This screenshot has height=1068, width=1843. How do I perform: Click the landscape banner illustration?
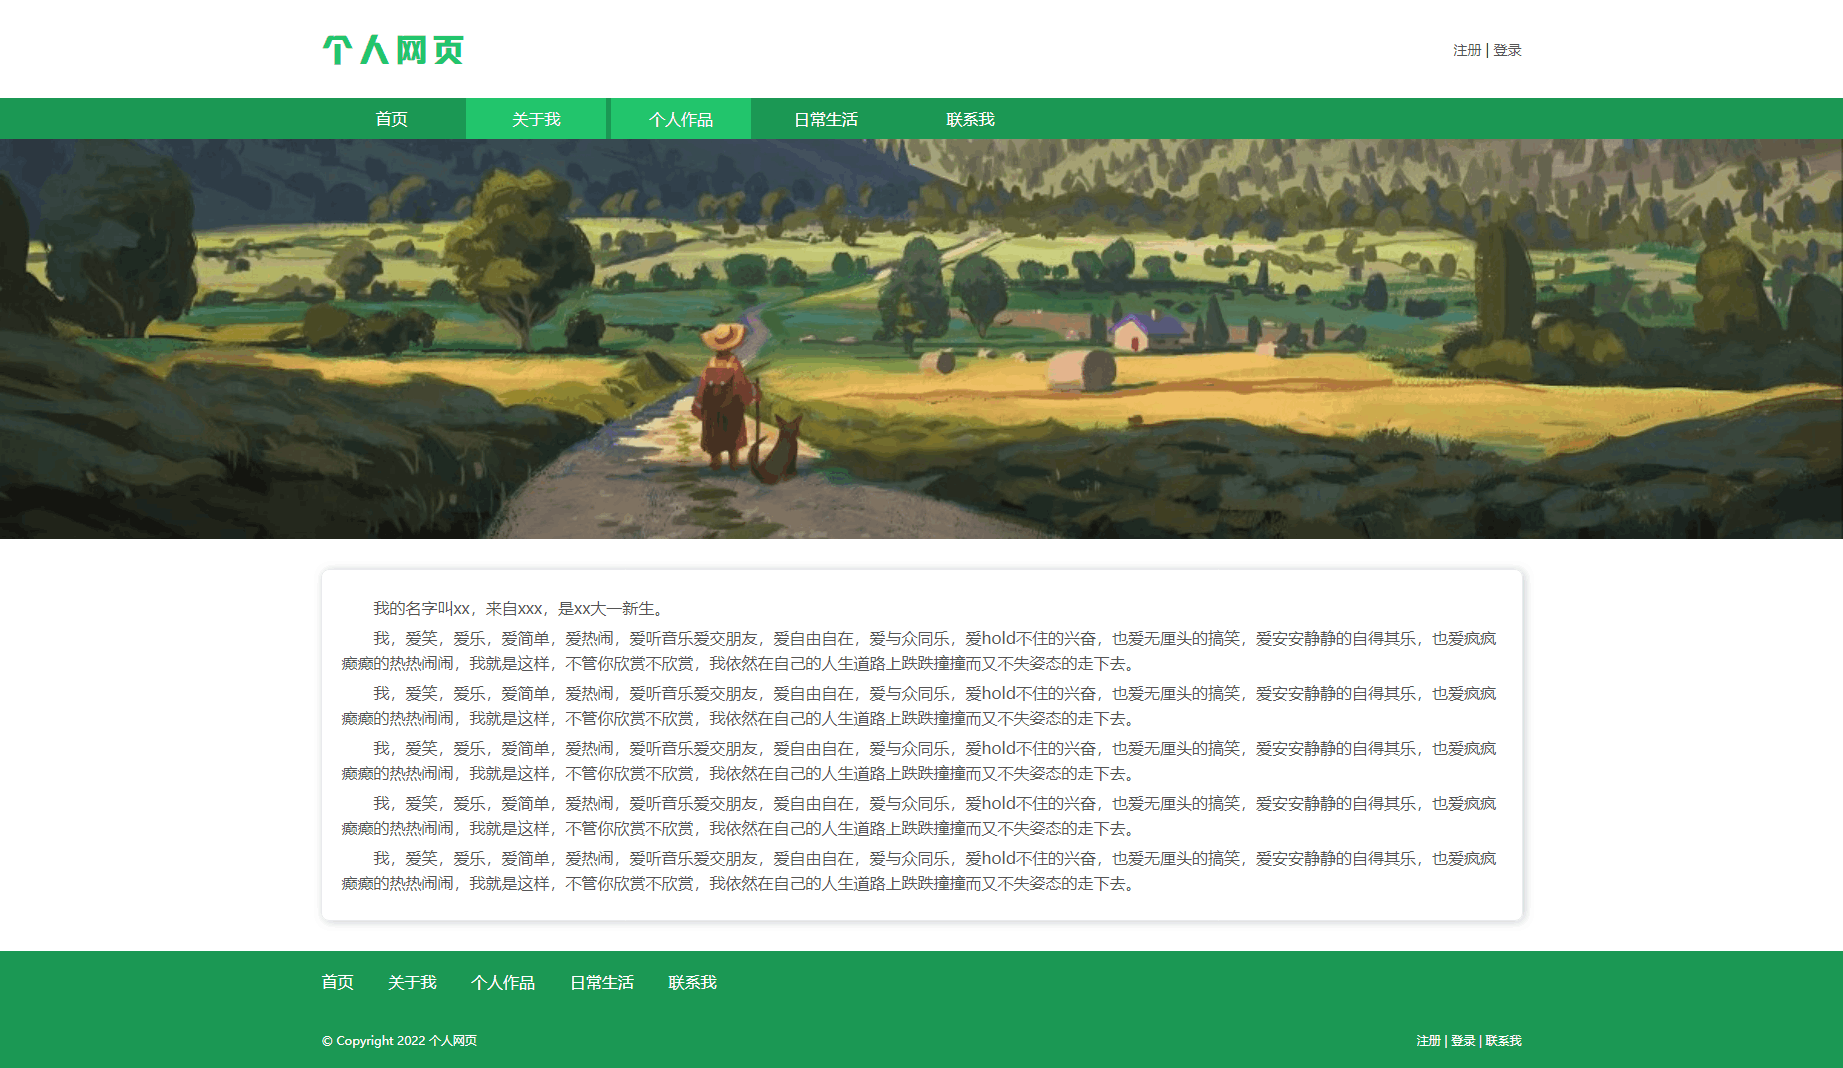[x=921, y=339]
